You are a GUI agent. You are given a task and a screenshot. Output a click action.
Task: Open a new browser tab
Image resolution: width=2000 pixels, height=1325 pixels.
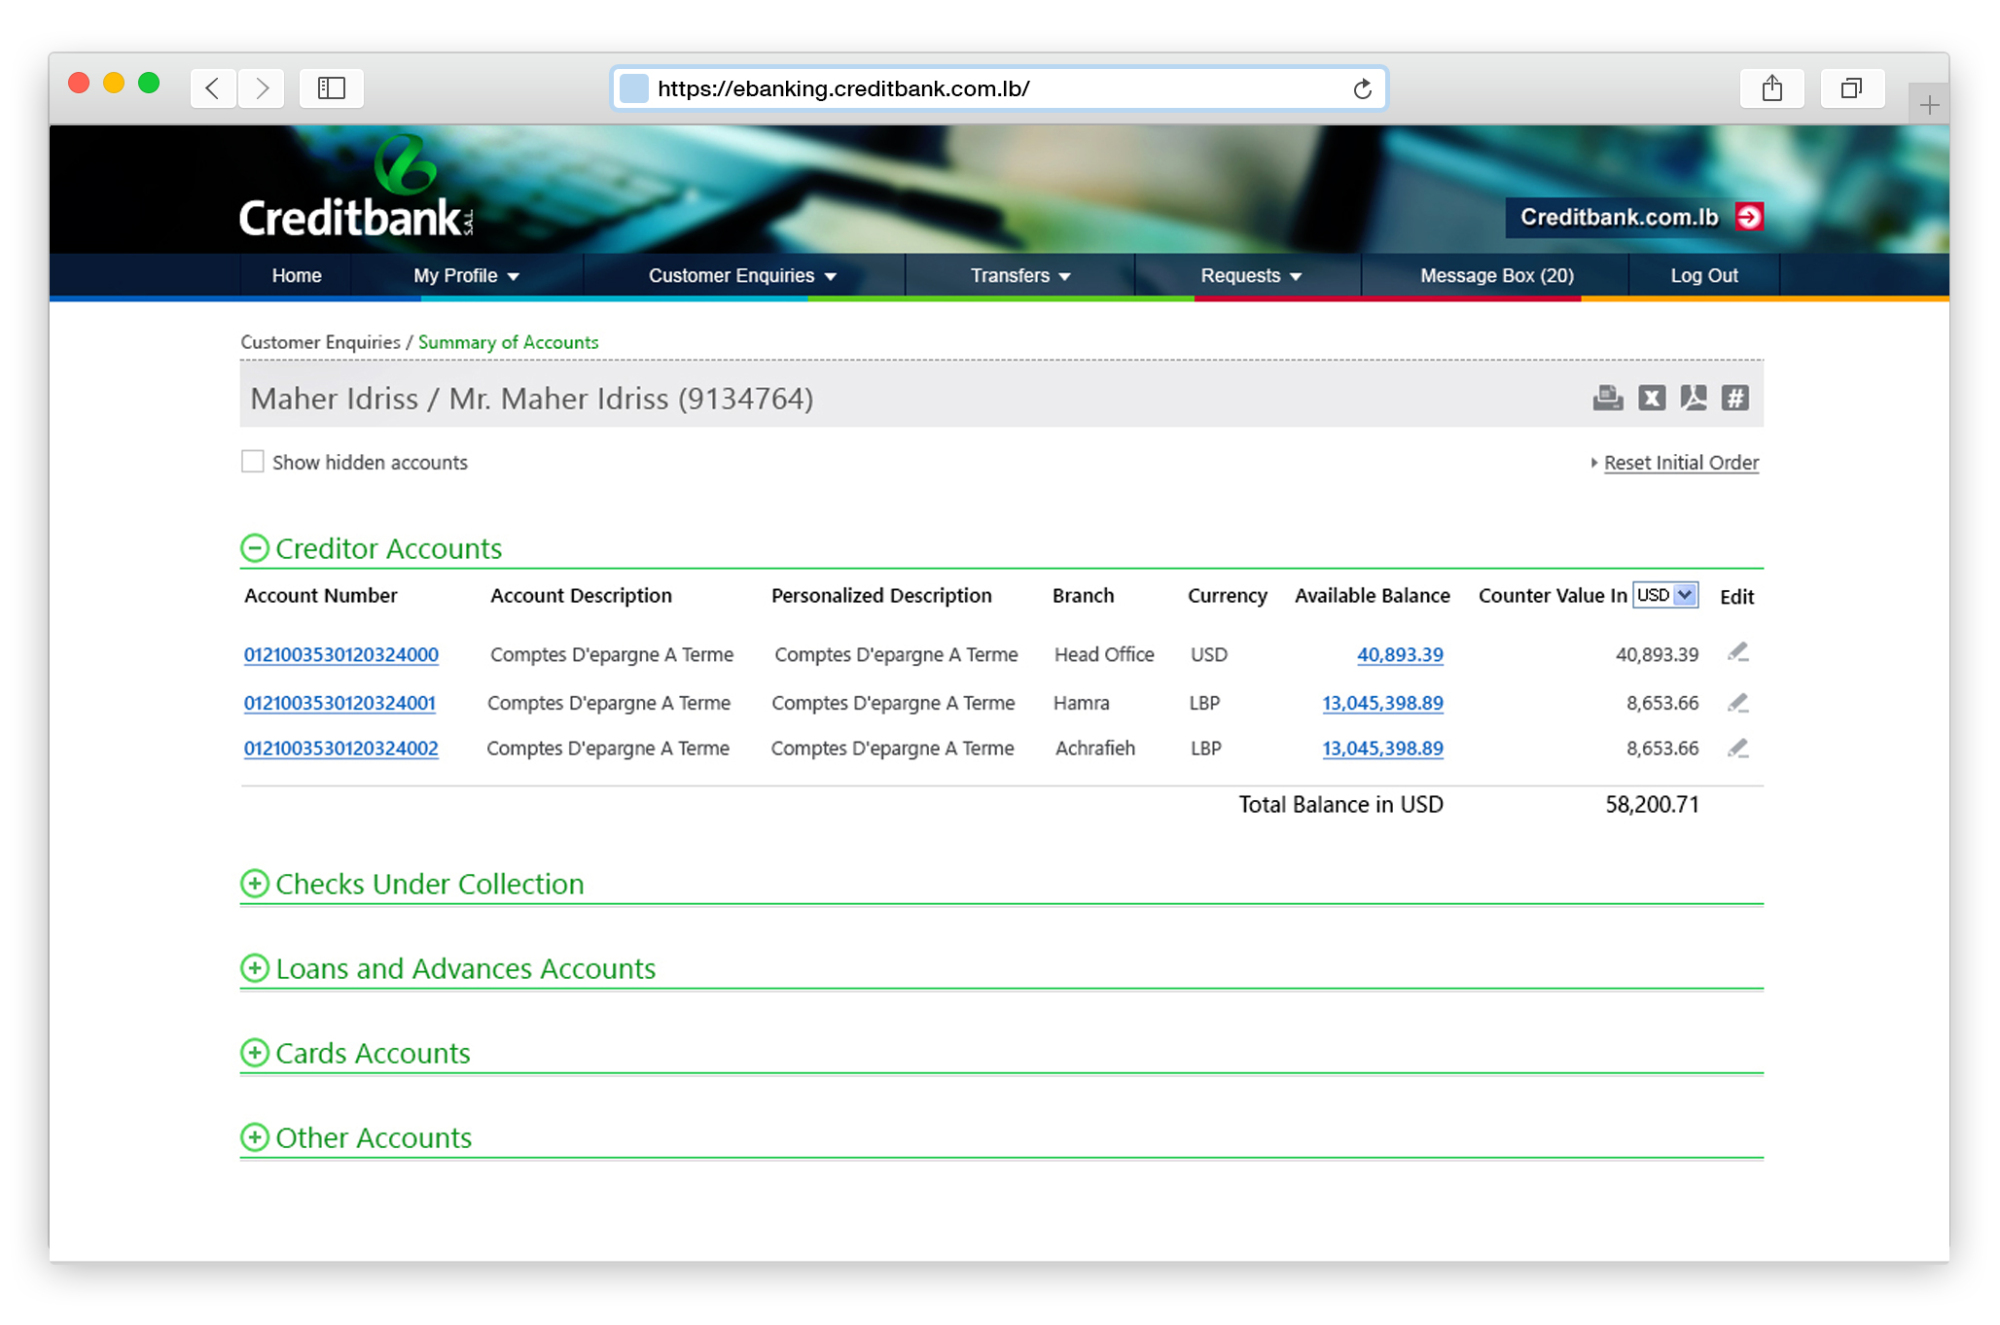coord(1929,105)
